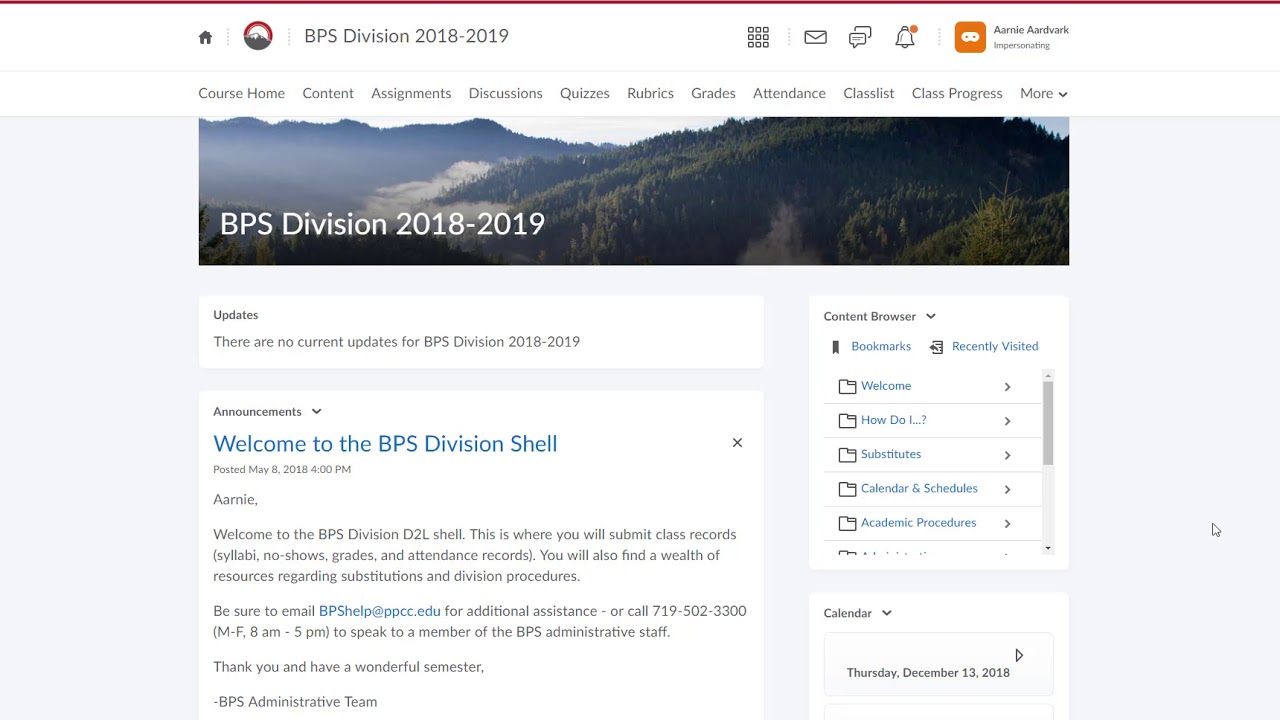
Task: Click the Updates widget heading
Action: point(235,315)
